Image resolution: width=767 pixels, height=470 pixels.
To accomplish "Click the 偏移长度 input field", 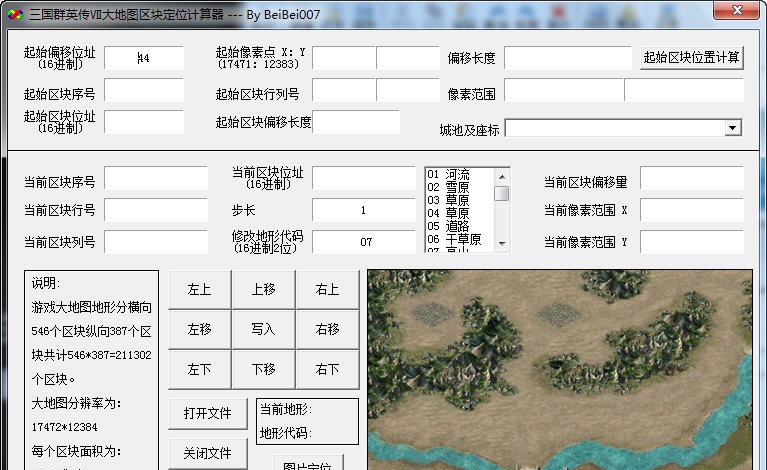I will pyautogui.click(x=568, y=58).
